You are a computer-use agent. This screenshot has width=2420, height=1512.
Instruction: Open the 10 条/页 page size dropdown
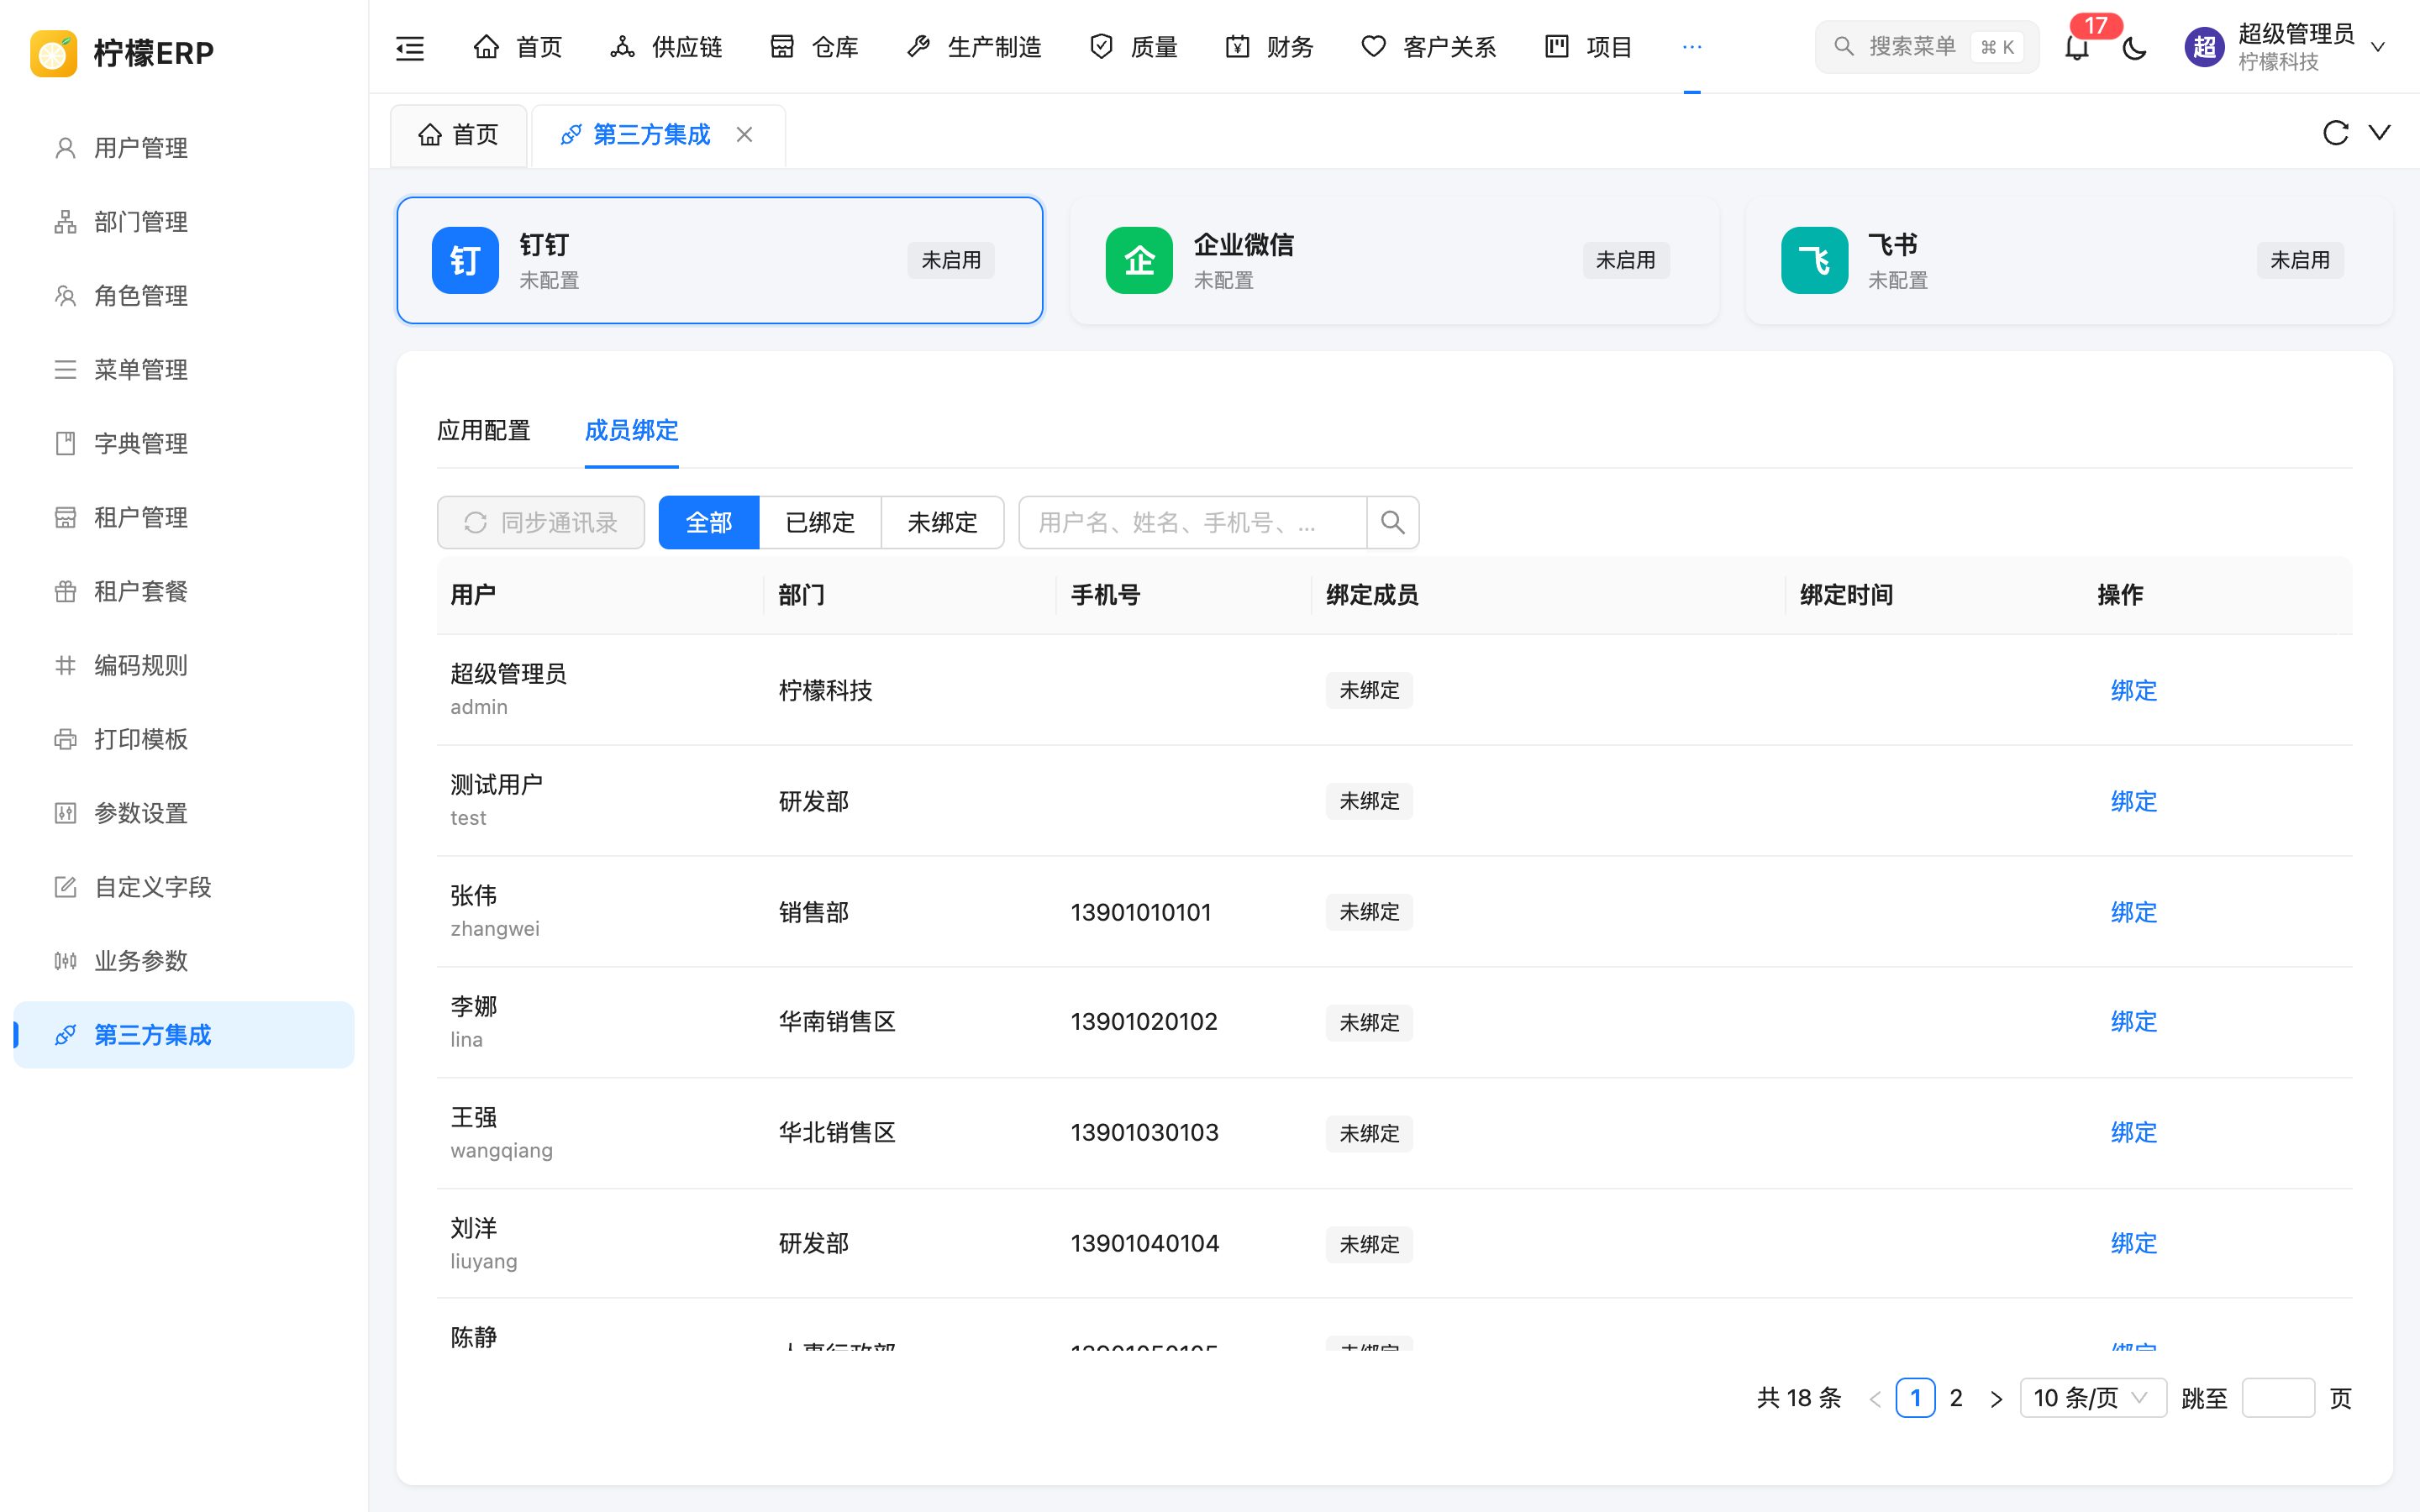coord(2093,1397)
